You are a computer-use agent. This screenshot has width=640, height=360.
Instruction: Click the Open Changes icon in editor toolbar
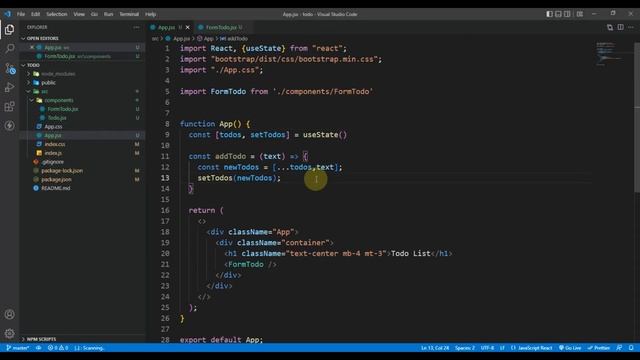click(610, 27)
